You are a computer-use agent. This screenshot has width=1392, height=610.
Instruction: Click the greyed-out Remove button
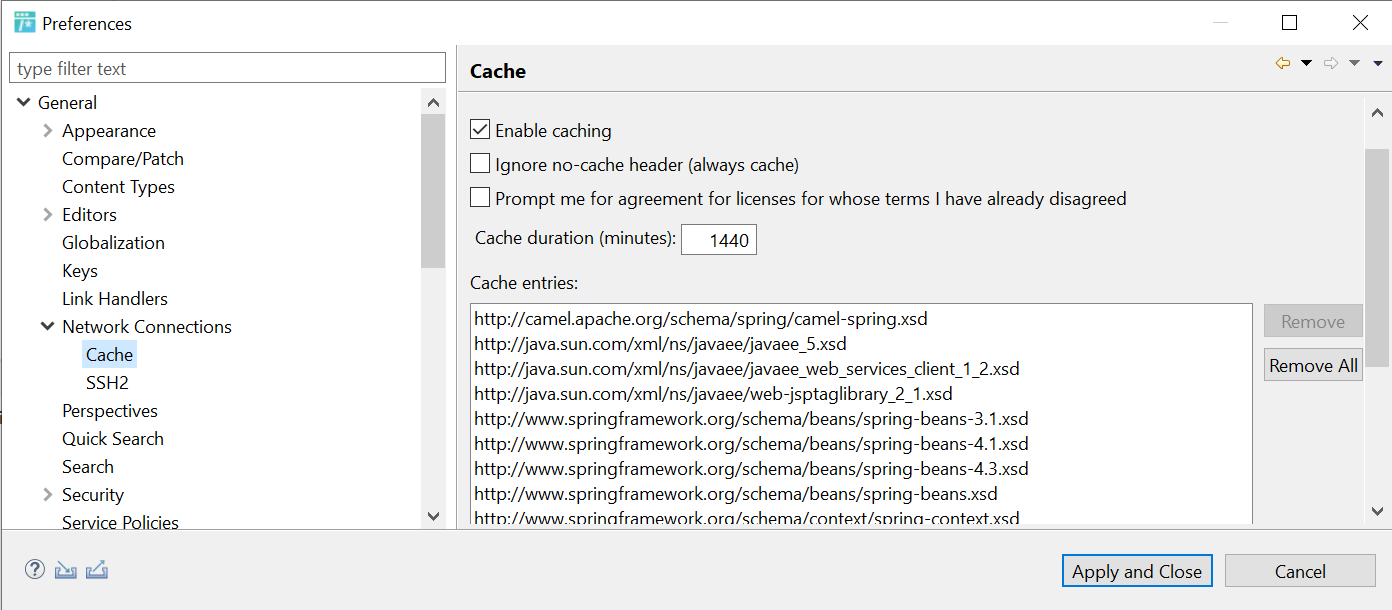[x=1313, y=321]
